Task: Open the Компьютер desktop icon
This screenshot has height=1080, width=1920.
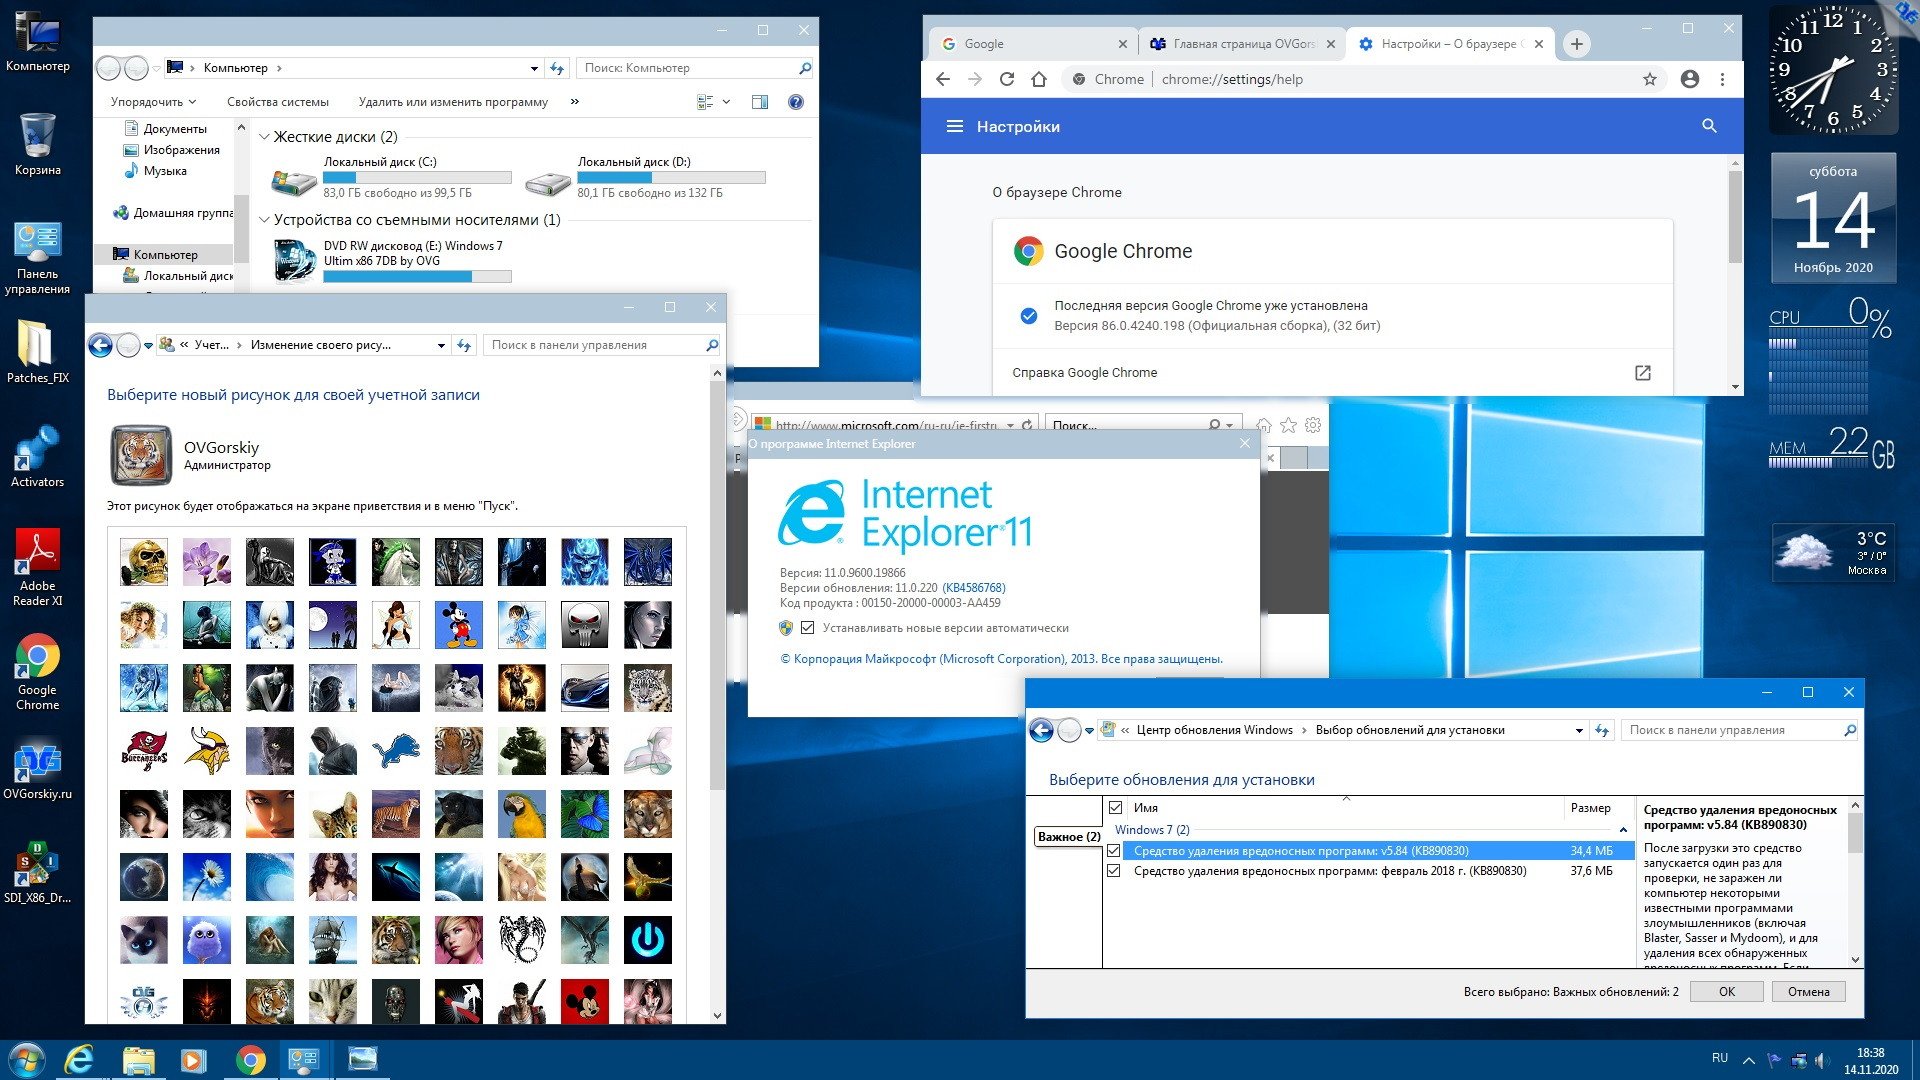Action: pyautogui.click(x=37, y=40)
